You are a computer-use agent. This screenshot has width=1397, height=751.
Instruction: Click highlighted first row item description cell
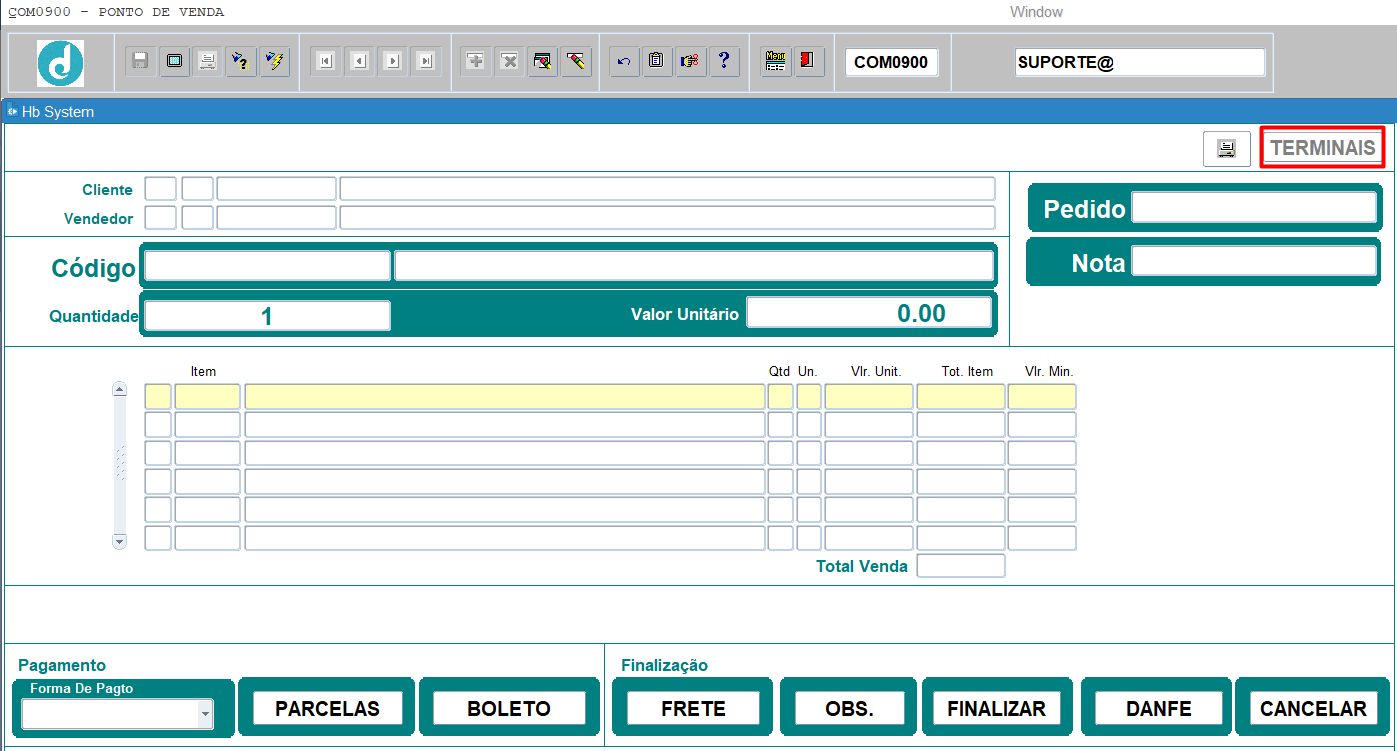(x=505, y=397)
